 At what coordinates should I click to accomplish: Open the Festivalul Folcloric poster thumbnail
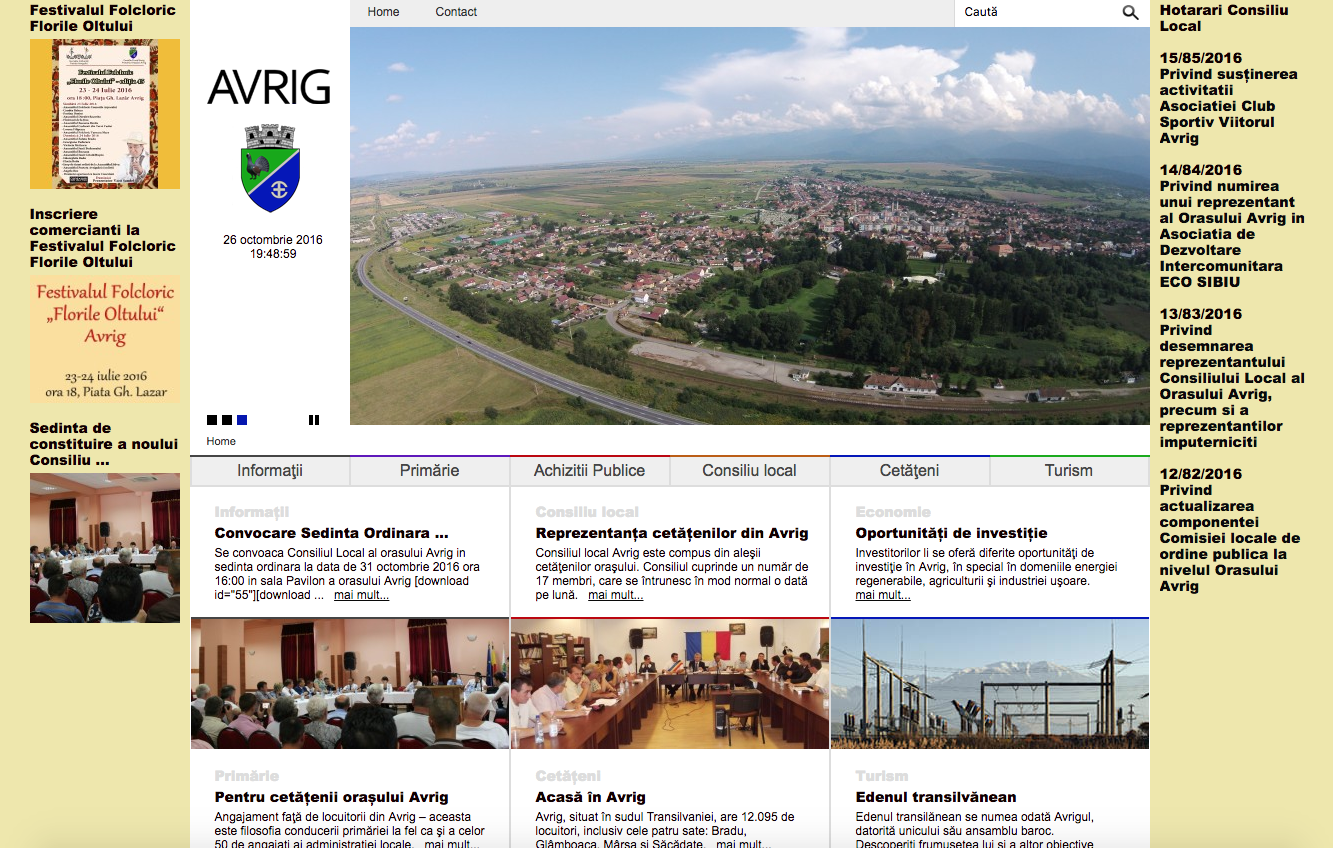(105, 114)
